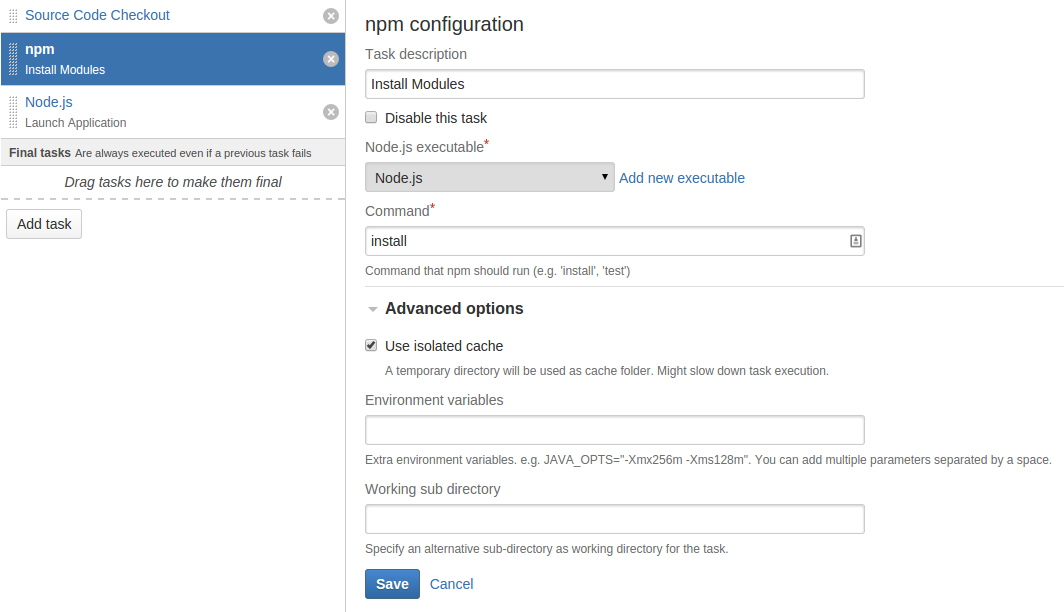Uncheck the Use isolated cache checkbox
Screen dimensions: 1064x612
(x=371, y=345)
